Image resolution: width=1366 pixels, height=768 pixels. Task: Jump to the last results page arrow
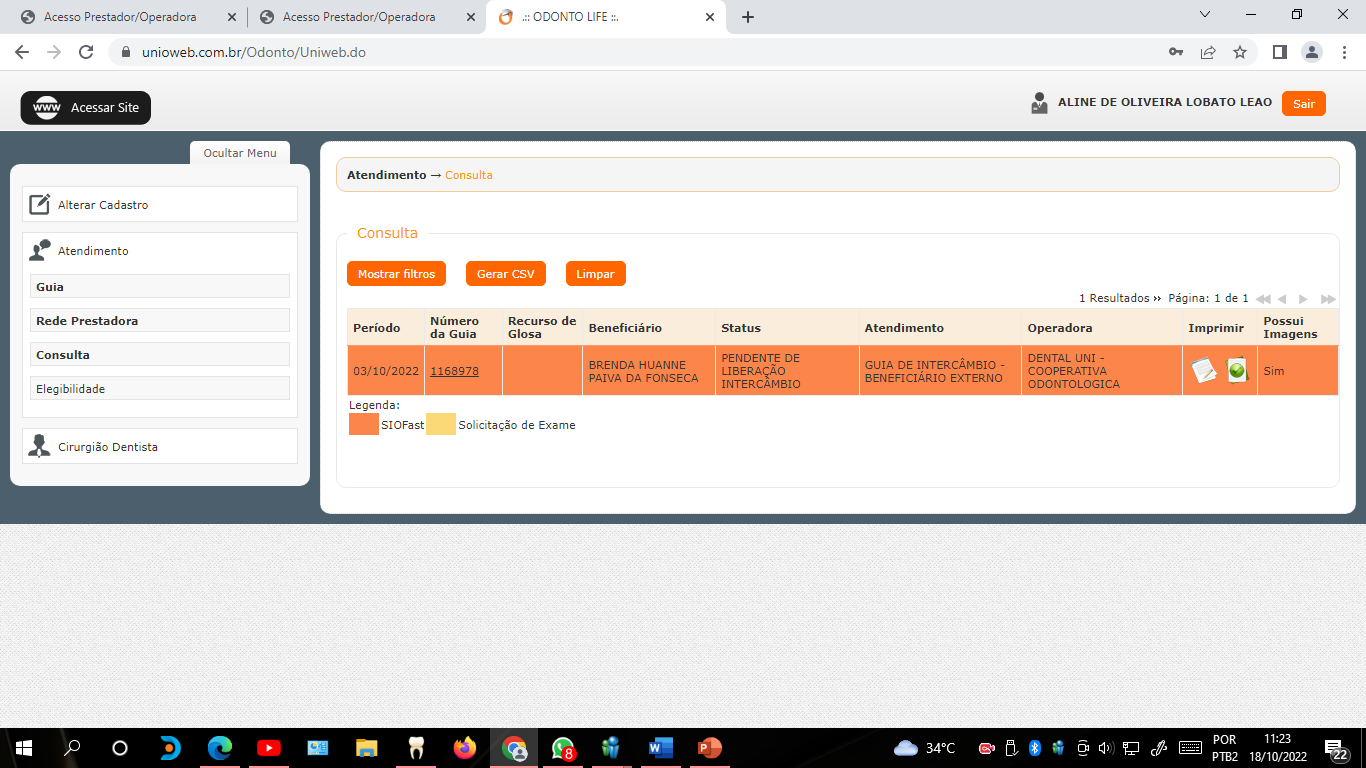point(1328,299)
